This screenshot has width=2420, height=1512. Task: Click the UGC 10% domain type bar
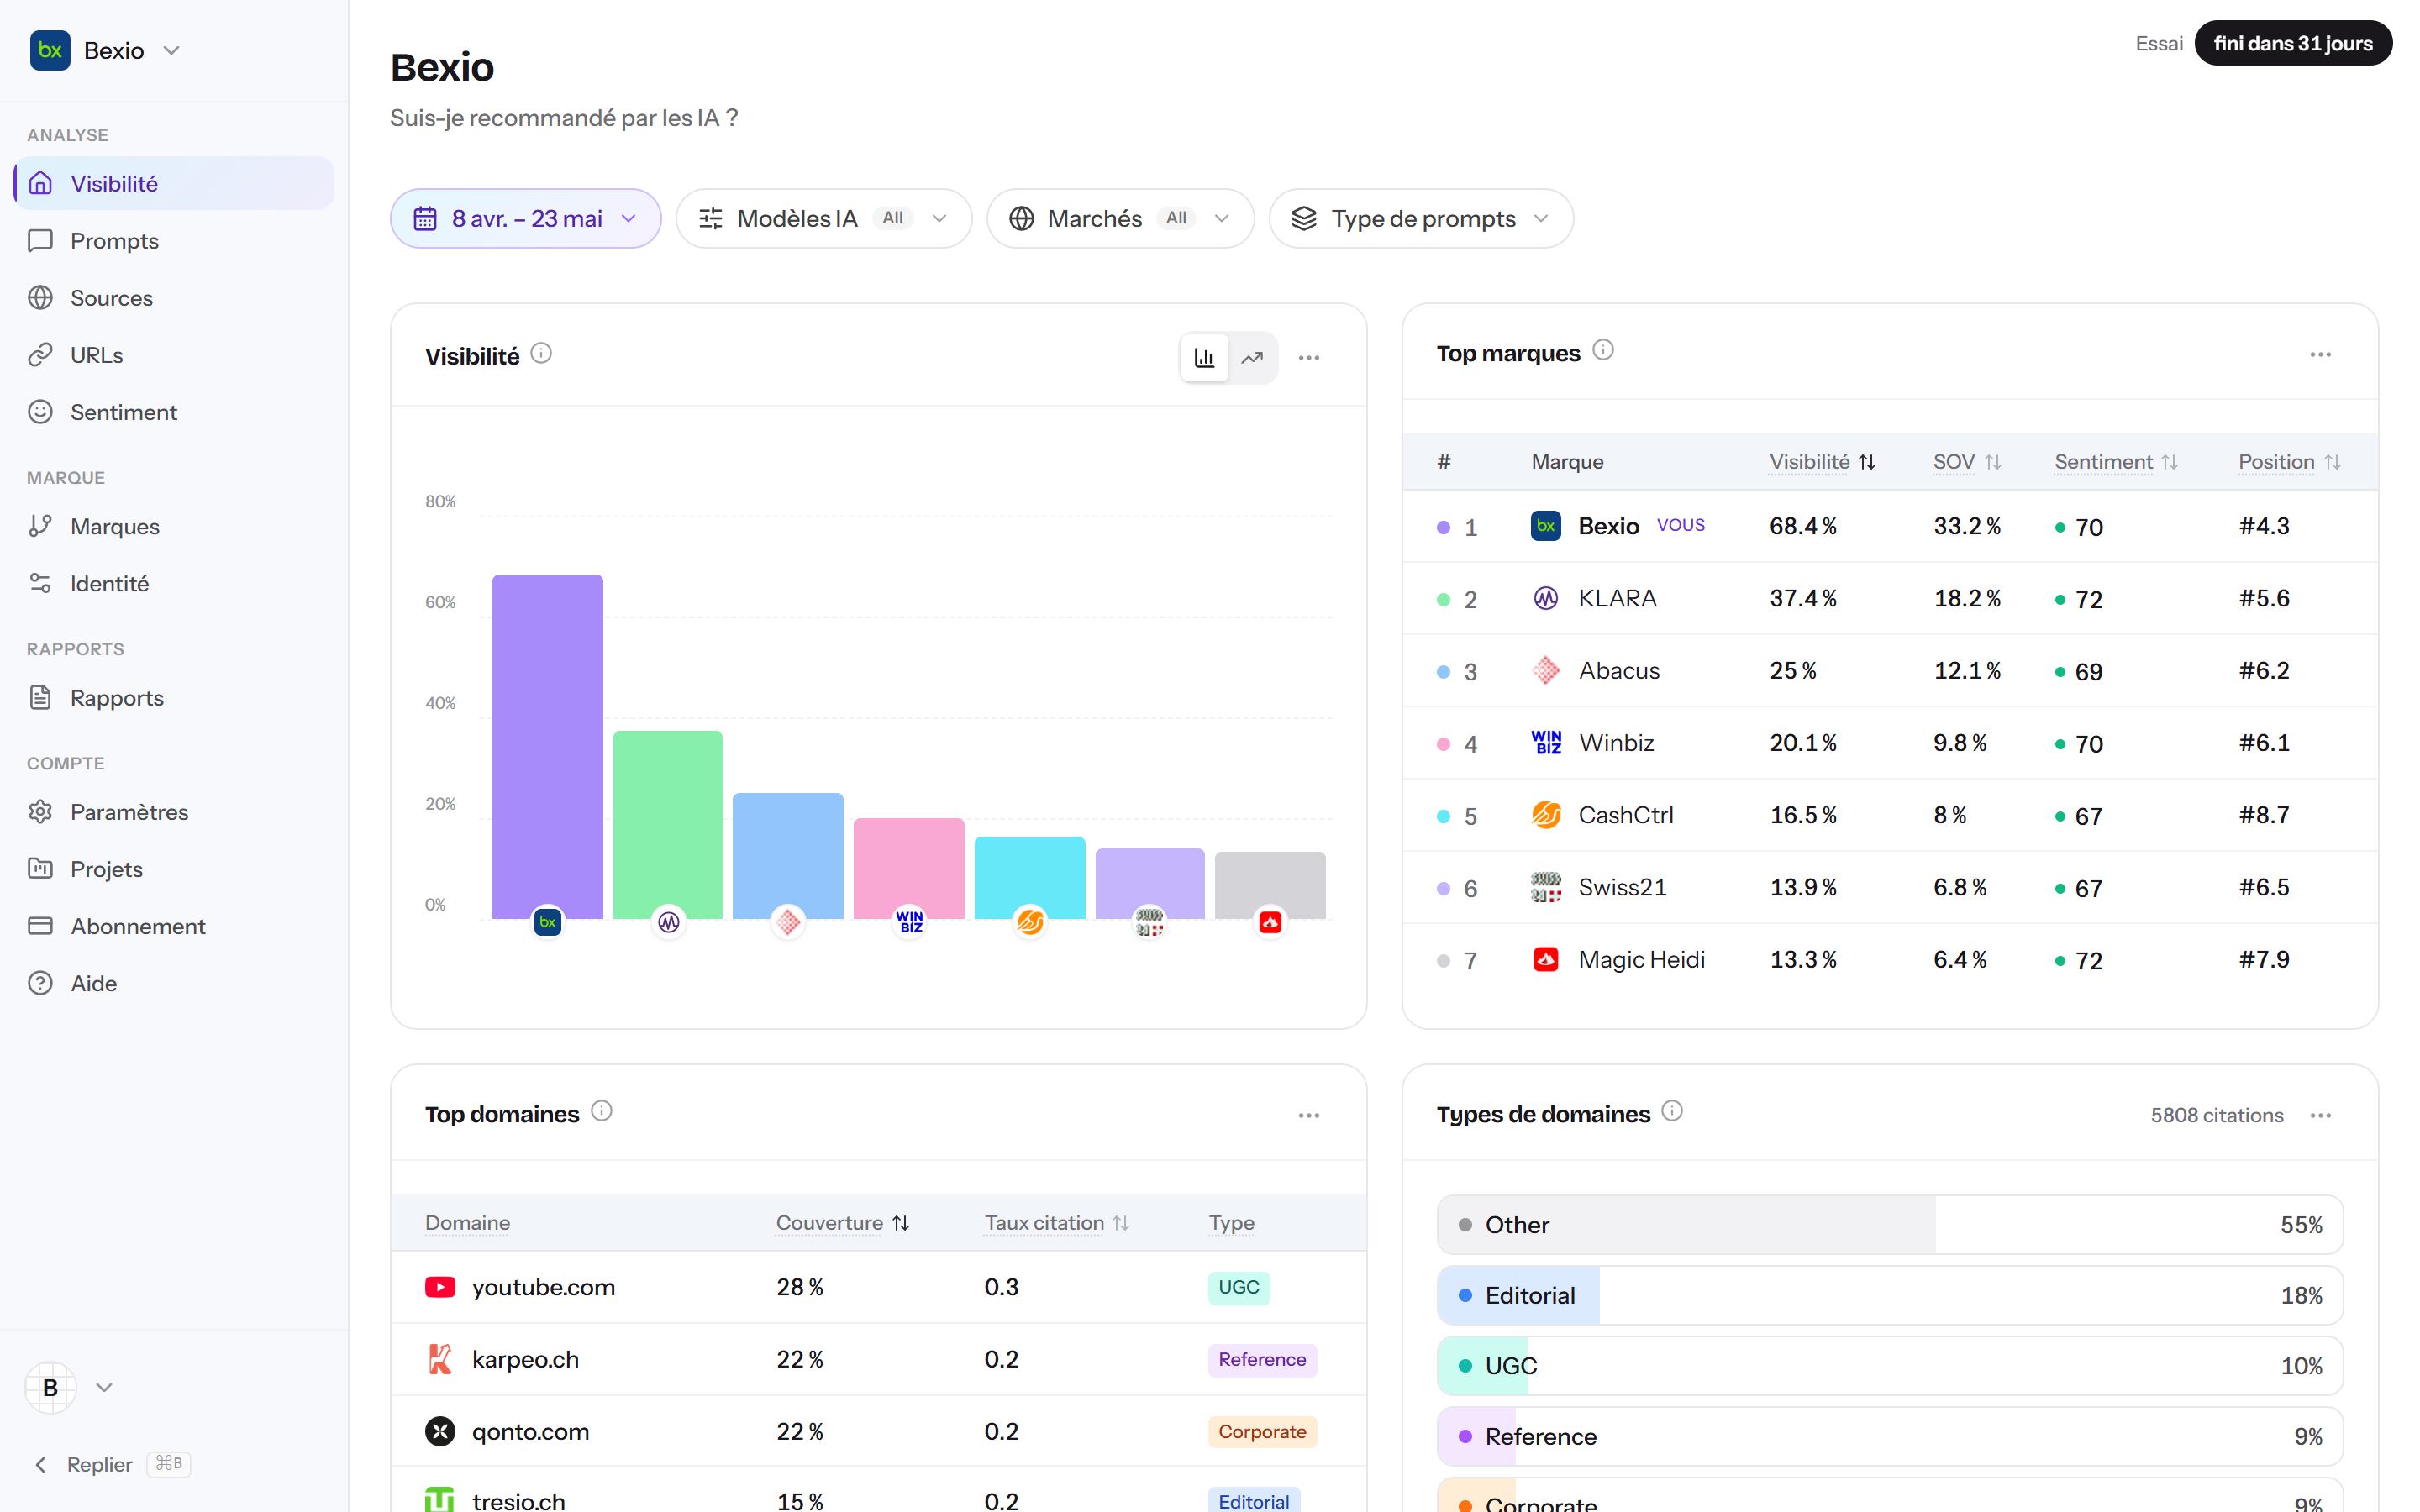[x=1889, y=1365]
